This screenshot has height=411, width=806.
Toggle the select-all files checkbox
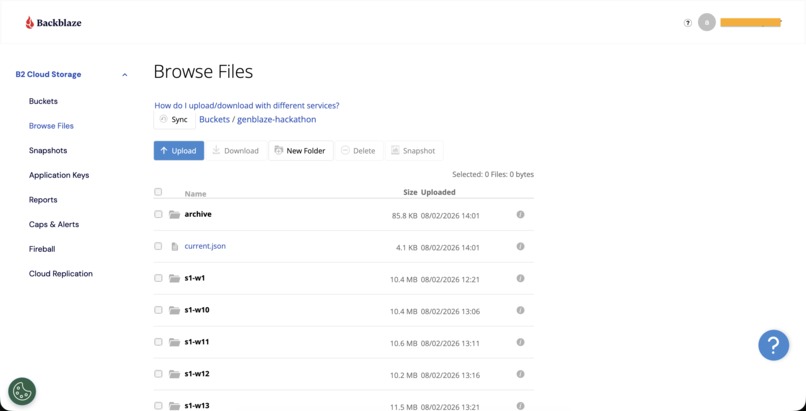click(158, 192)
